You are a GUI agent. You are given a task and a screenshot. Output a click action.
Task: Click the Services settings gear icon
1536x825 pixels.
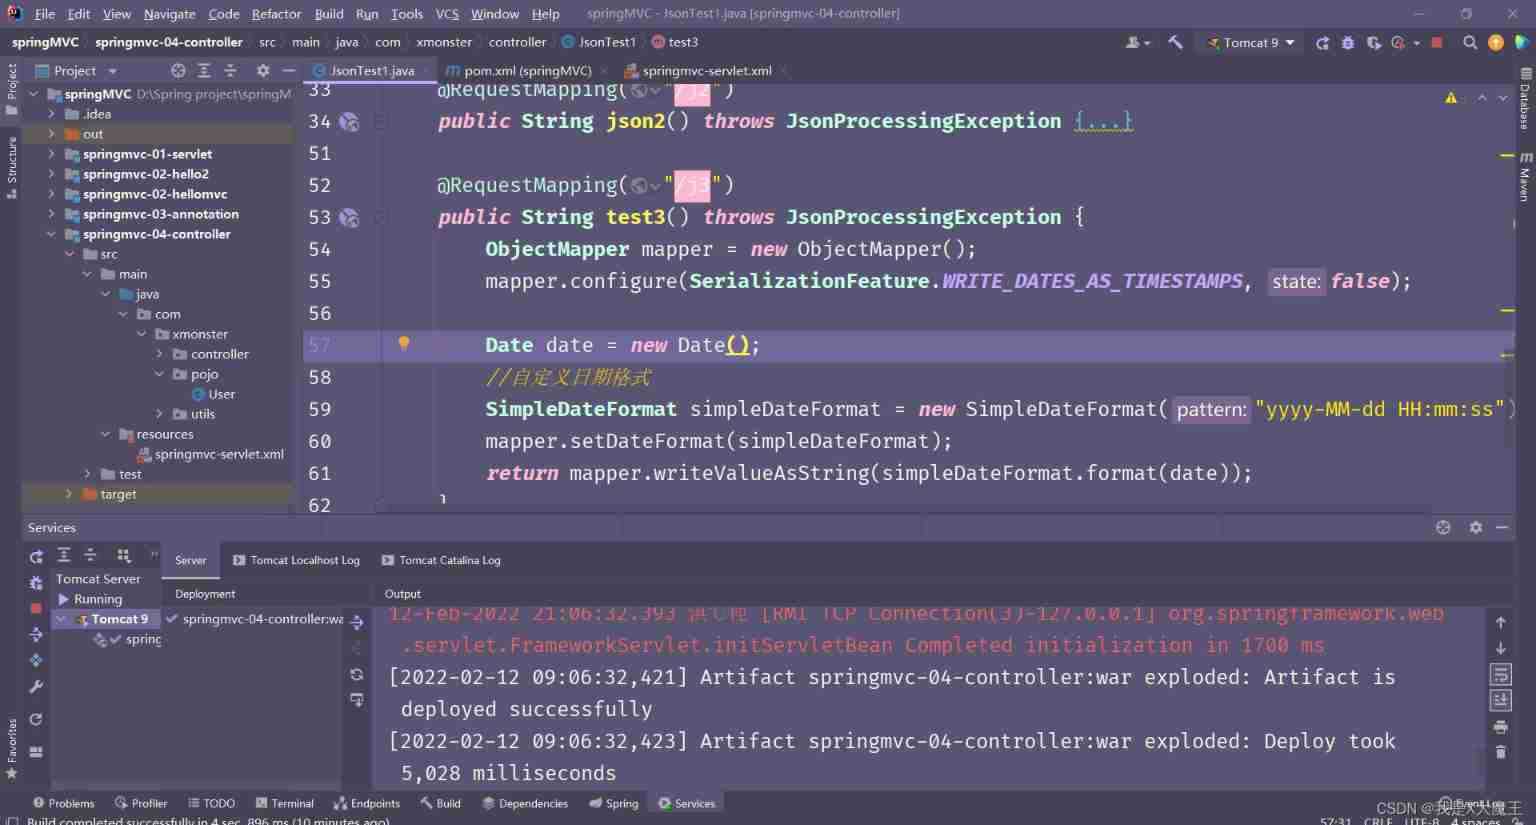(x=1476, y=527)
